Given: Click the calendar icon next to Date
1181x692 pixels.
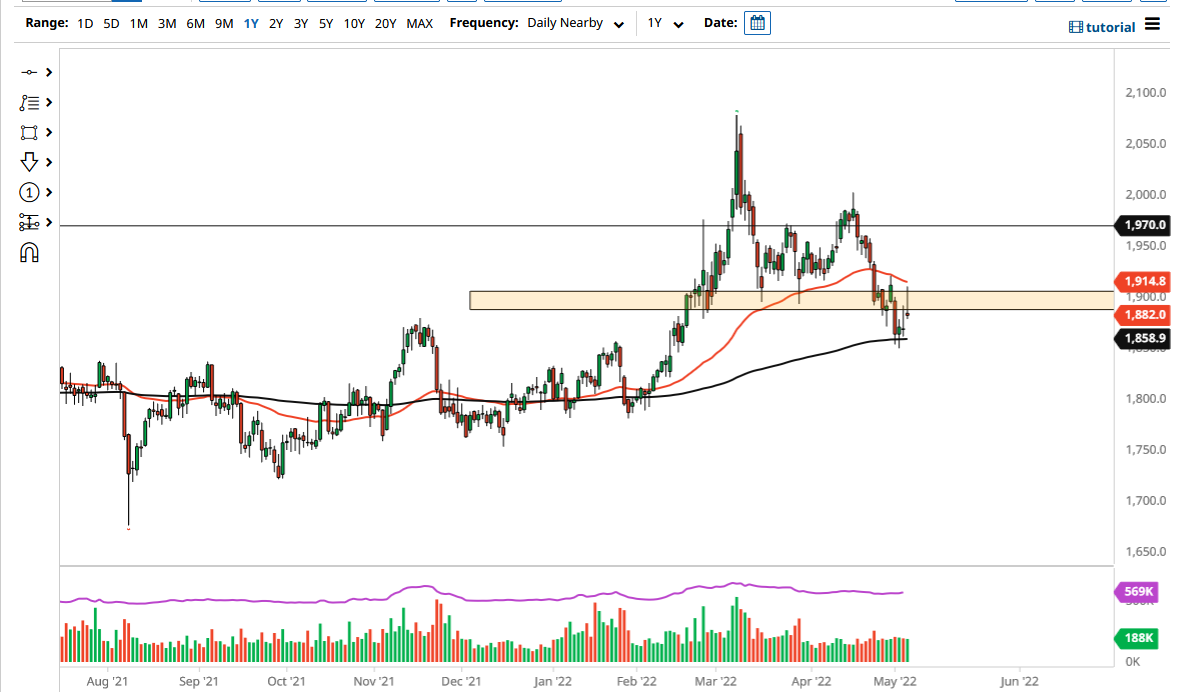Looking at the screenshot, I should (x=757, y=22).
